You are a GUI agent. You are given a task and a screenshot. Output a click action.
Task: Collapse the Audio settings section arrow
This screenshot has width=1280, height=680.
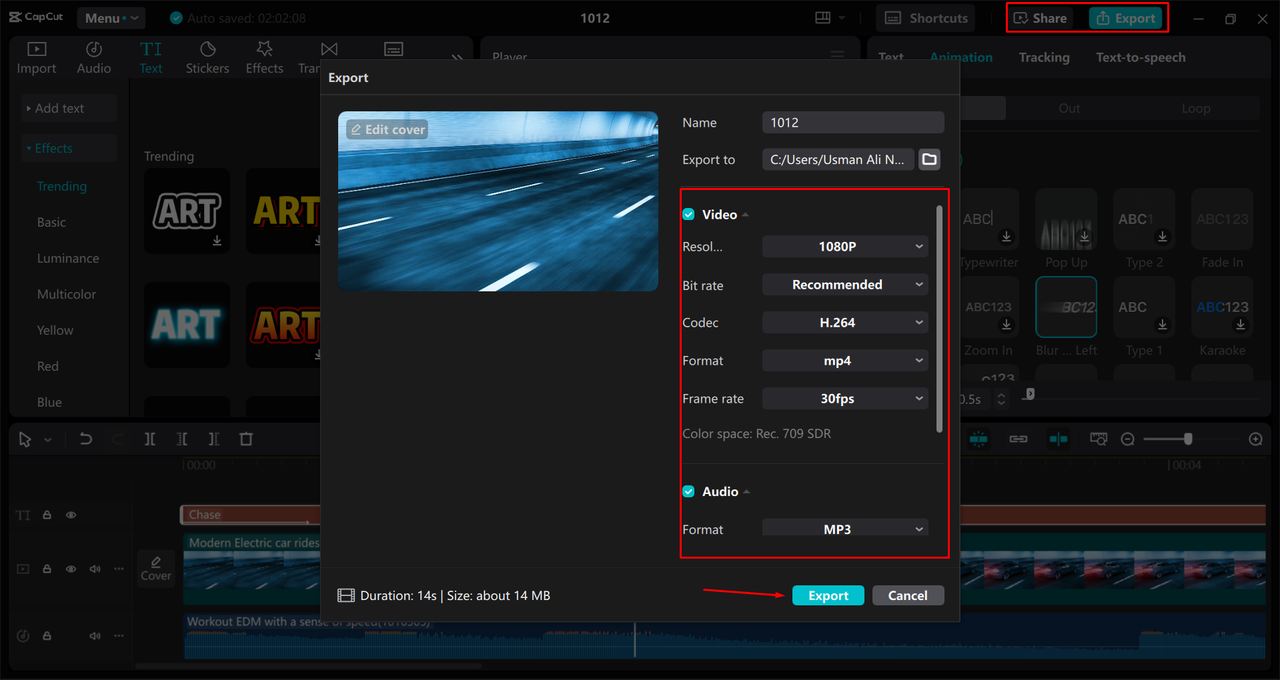coord(746,492)
